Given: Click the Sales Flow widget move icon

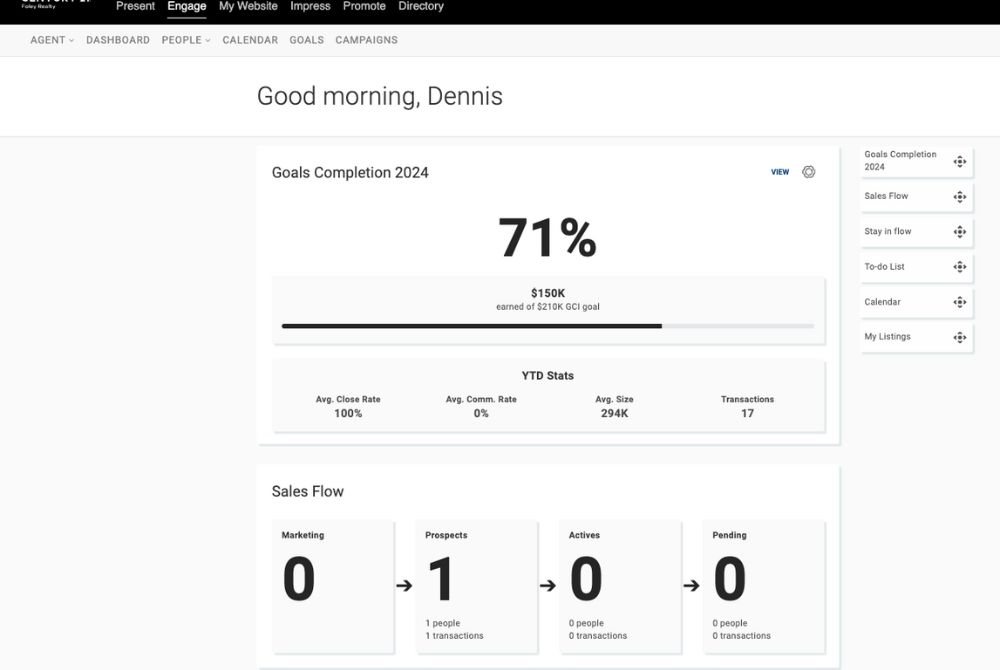Looking at the screenshot, I should click(x=959, y=197).
